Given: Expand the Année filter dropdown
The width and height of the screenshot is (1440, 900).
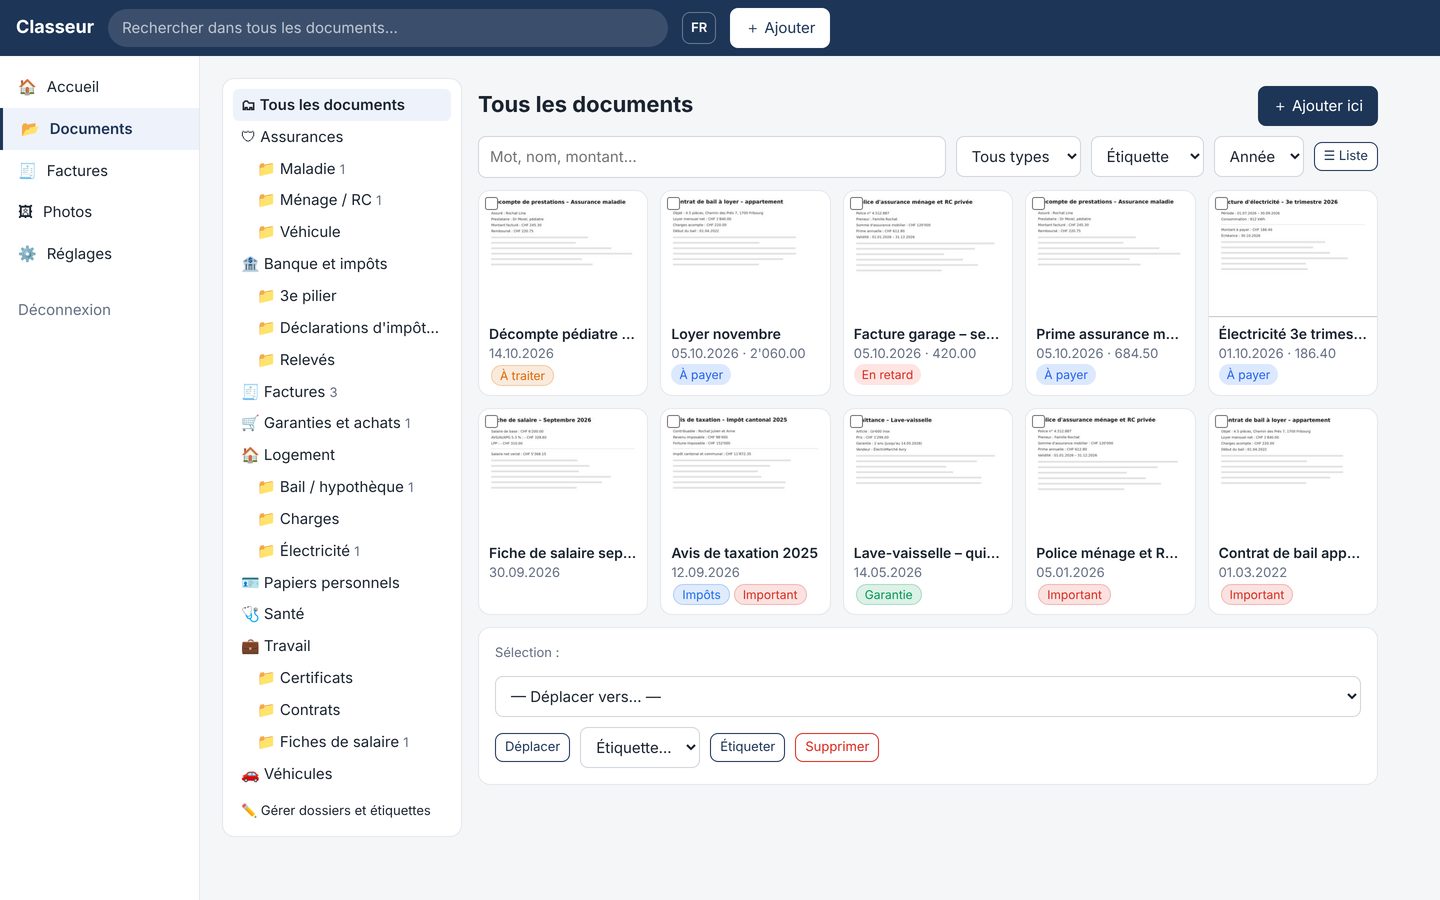Looking at the screenshot, I should click(x=1259, y=157).
